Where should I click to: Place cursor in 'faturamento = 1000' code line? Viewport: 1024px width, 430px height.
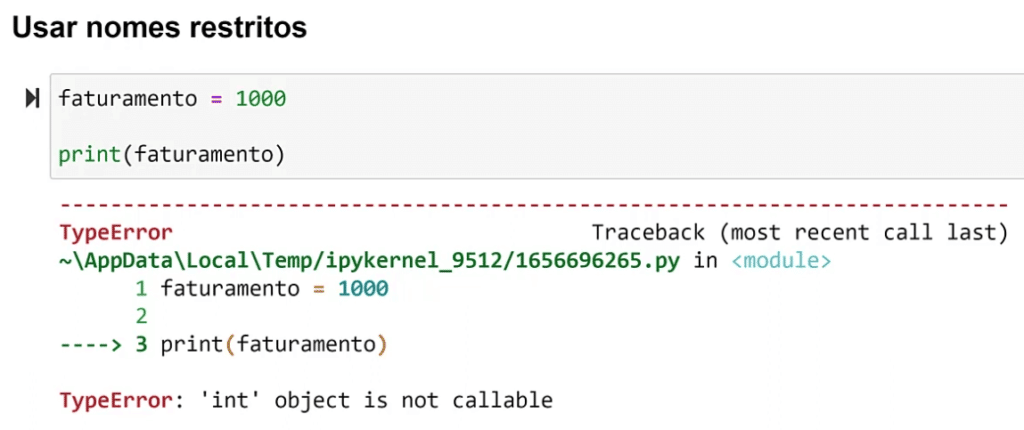pyautogui.click(x=172, y=99)
